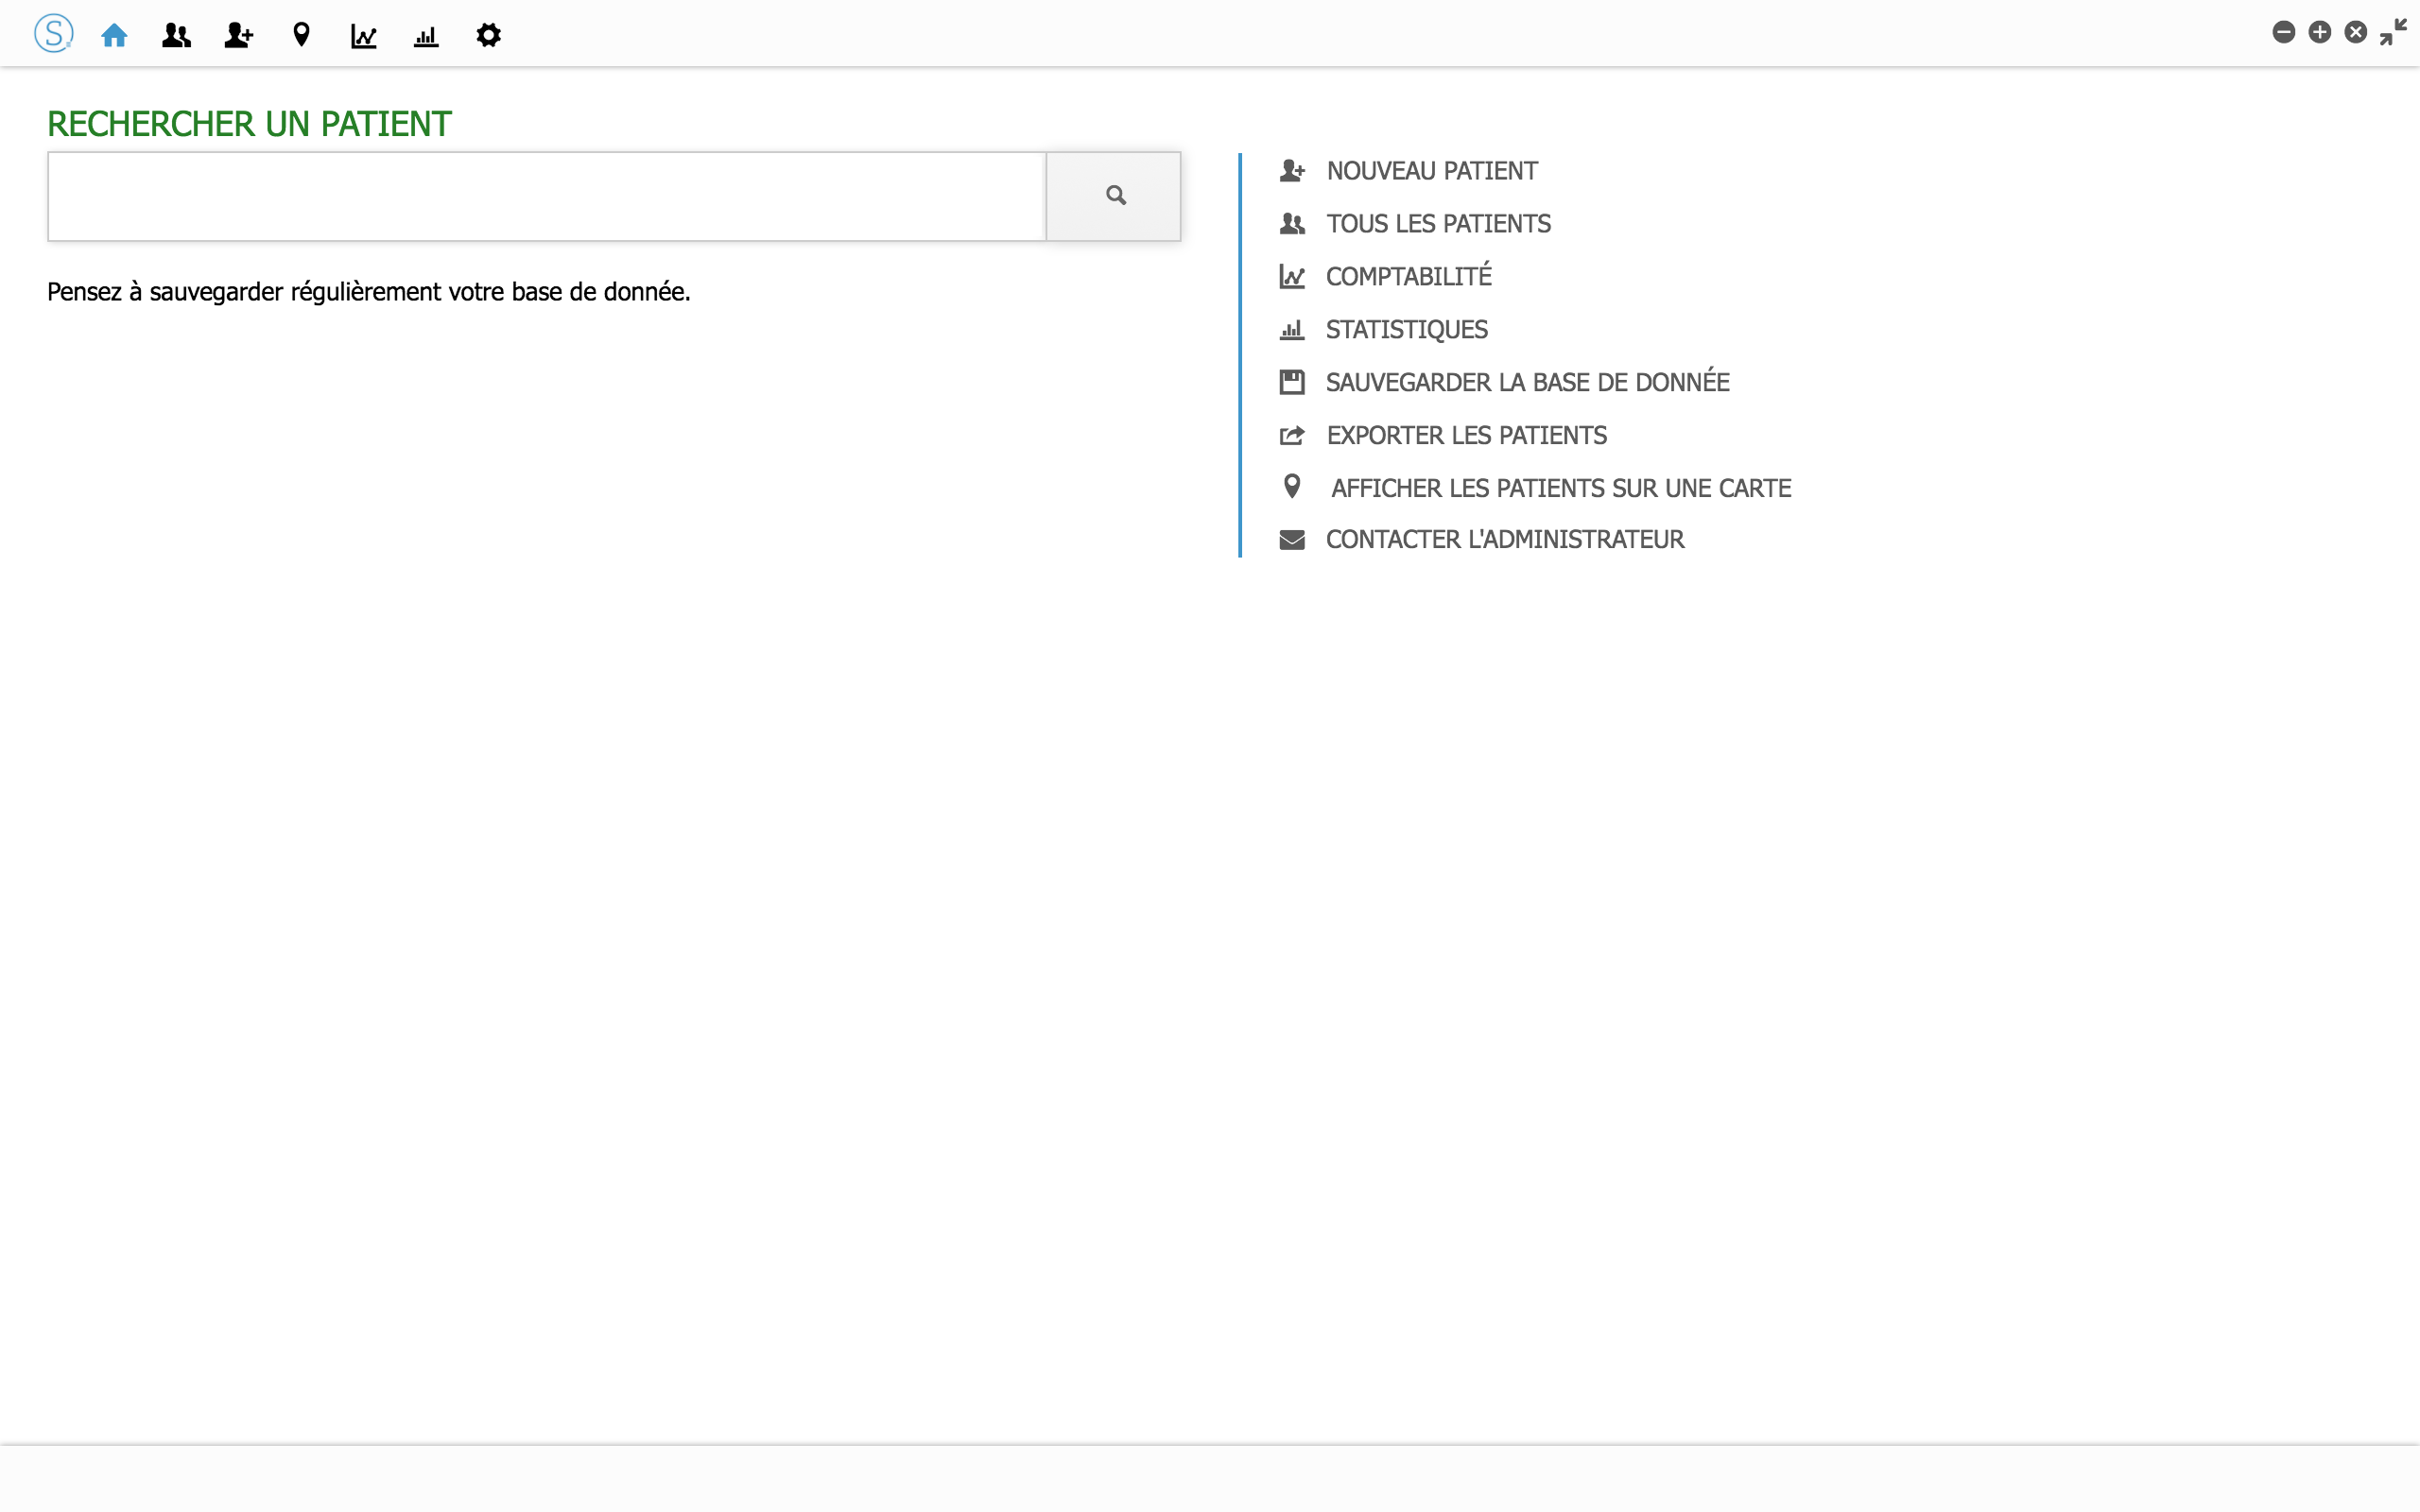Open all patients list from toolbar icon
Image resolution: width=2420 pixels, height=1512 pixels.
click(176, 36)
